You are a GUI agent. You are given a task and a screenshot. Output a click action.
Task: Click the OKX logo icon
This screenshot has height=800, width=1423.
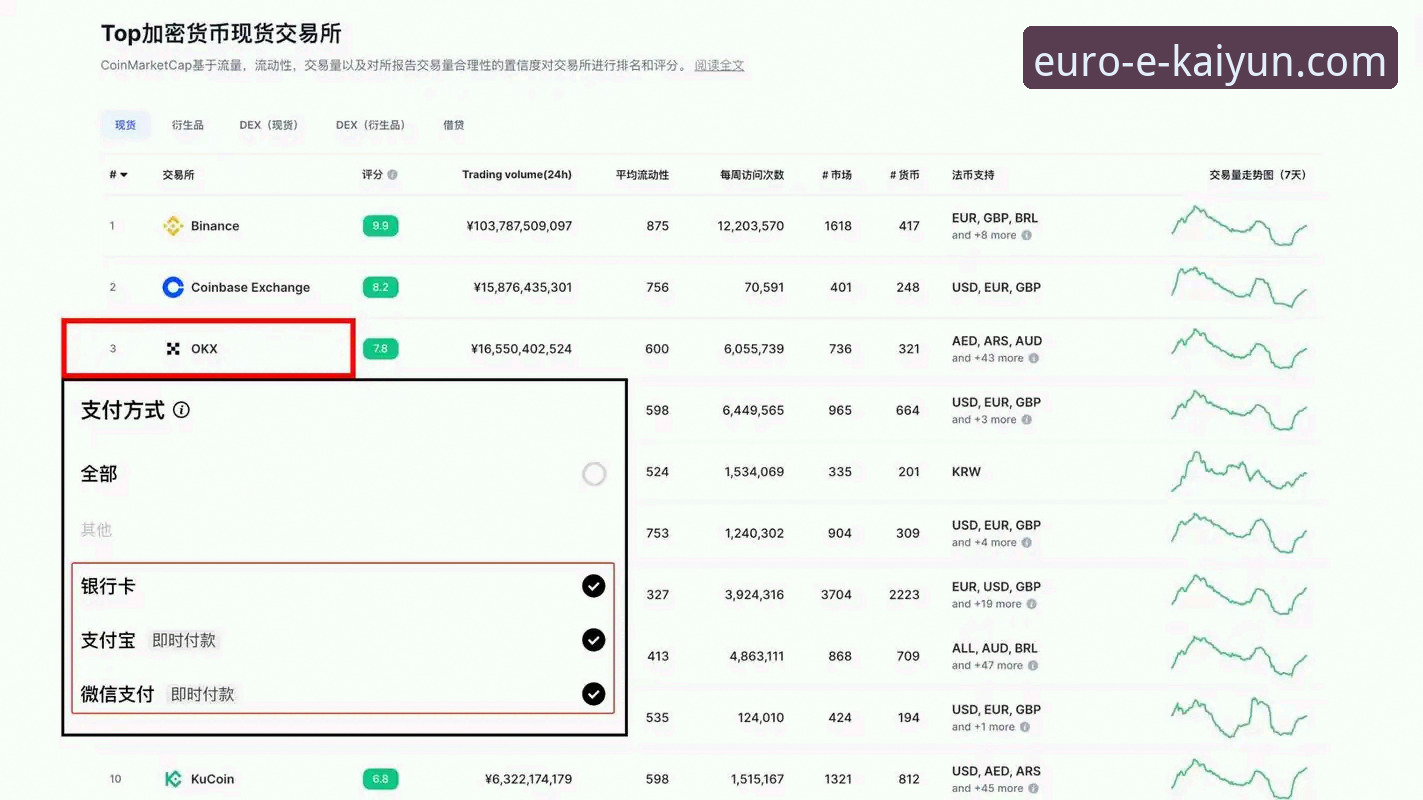tap(173, 349)
